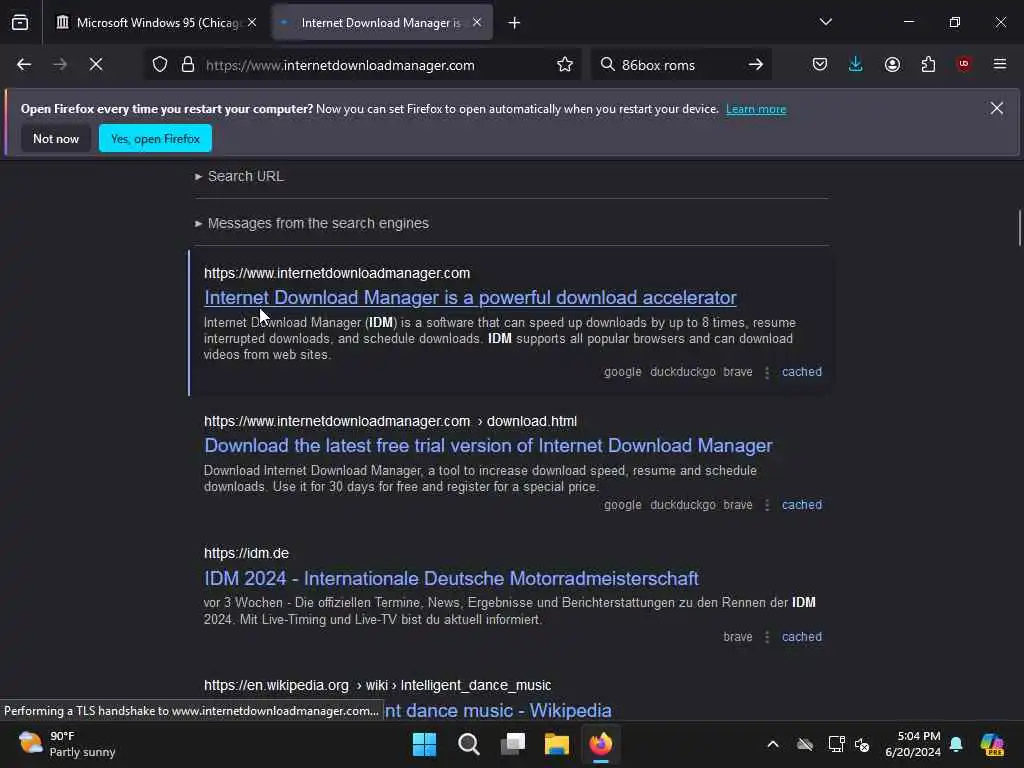
Task: Stop loading the page
Action: pos(96,64)
